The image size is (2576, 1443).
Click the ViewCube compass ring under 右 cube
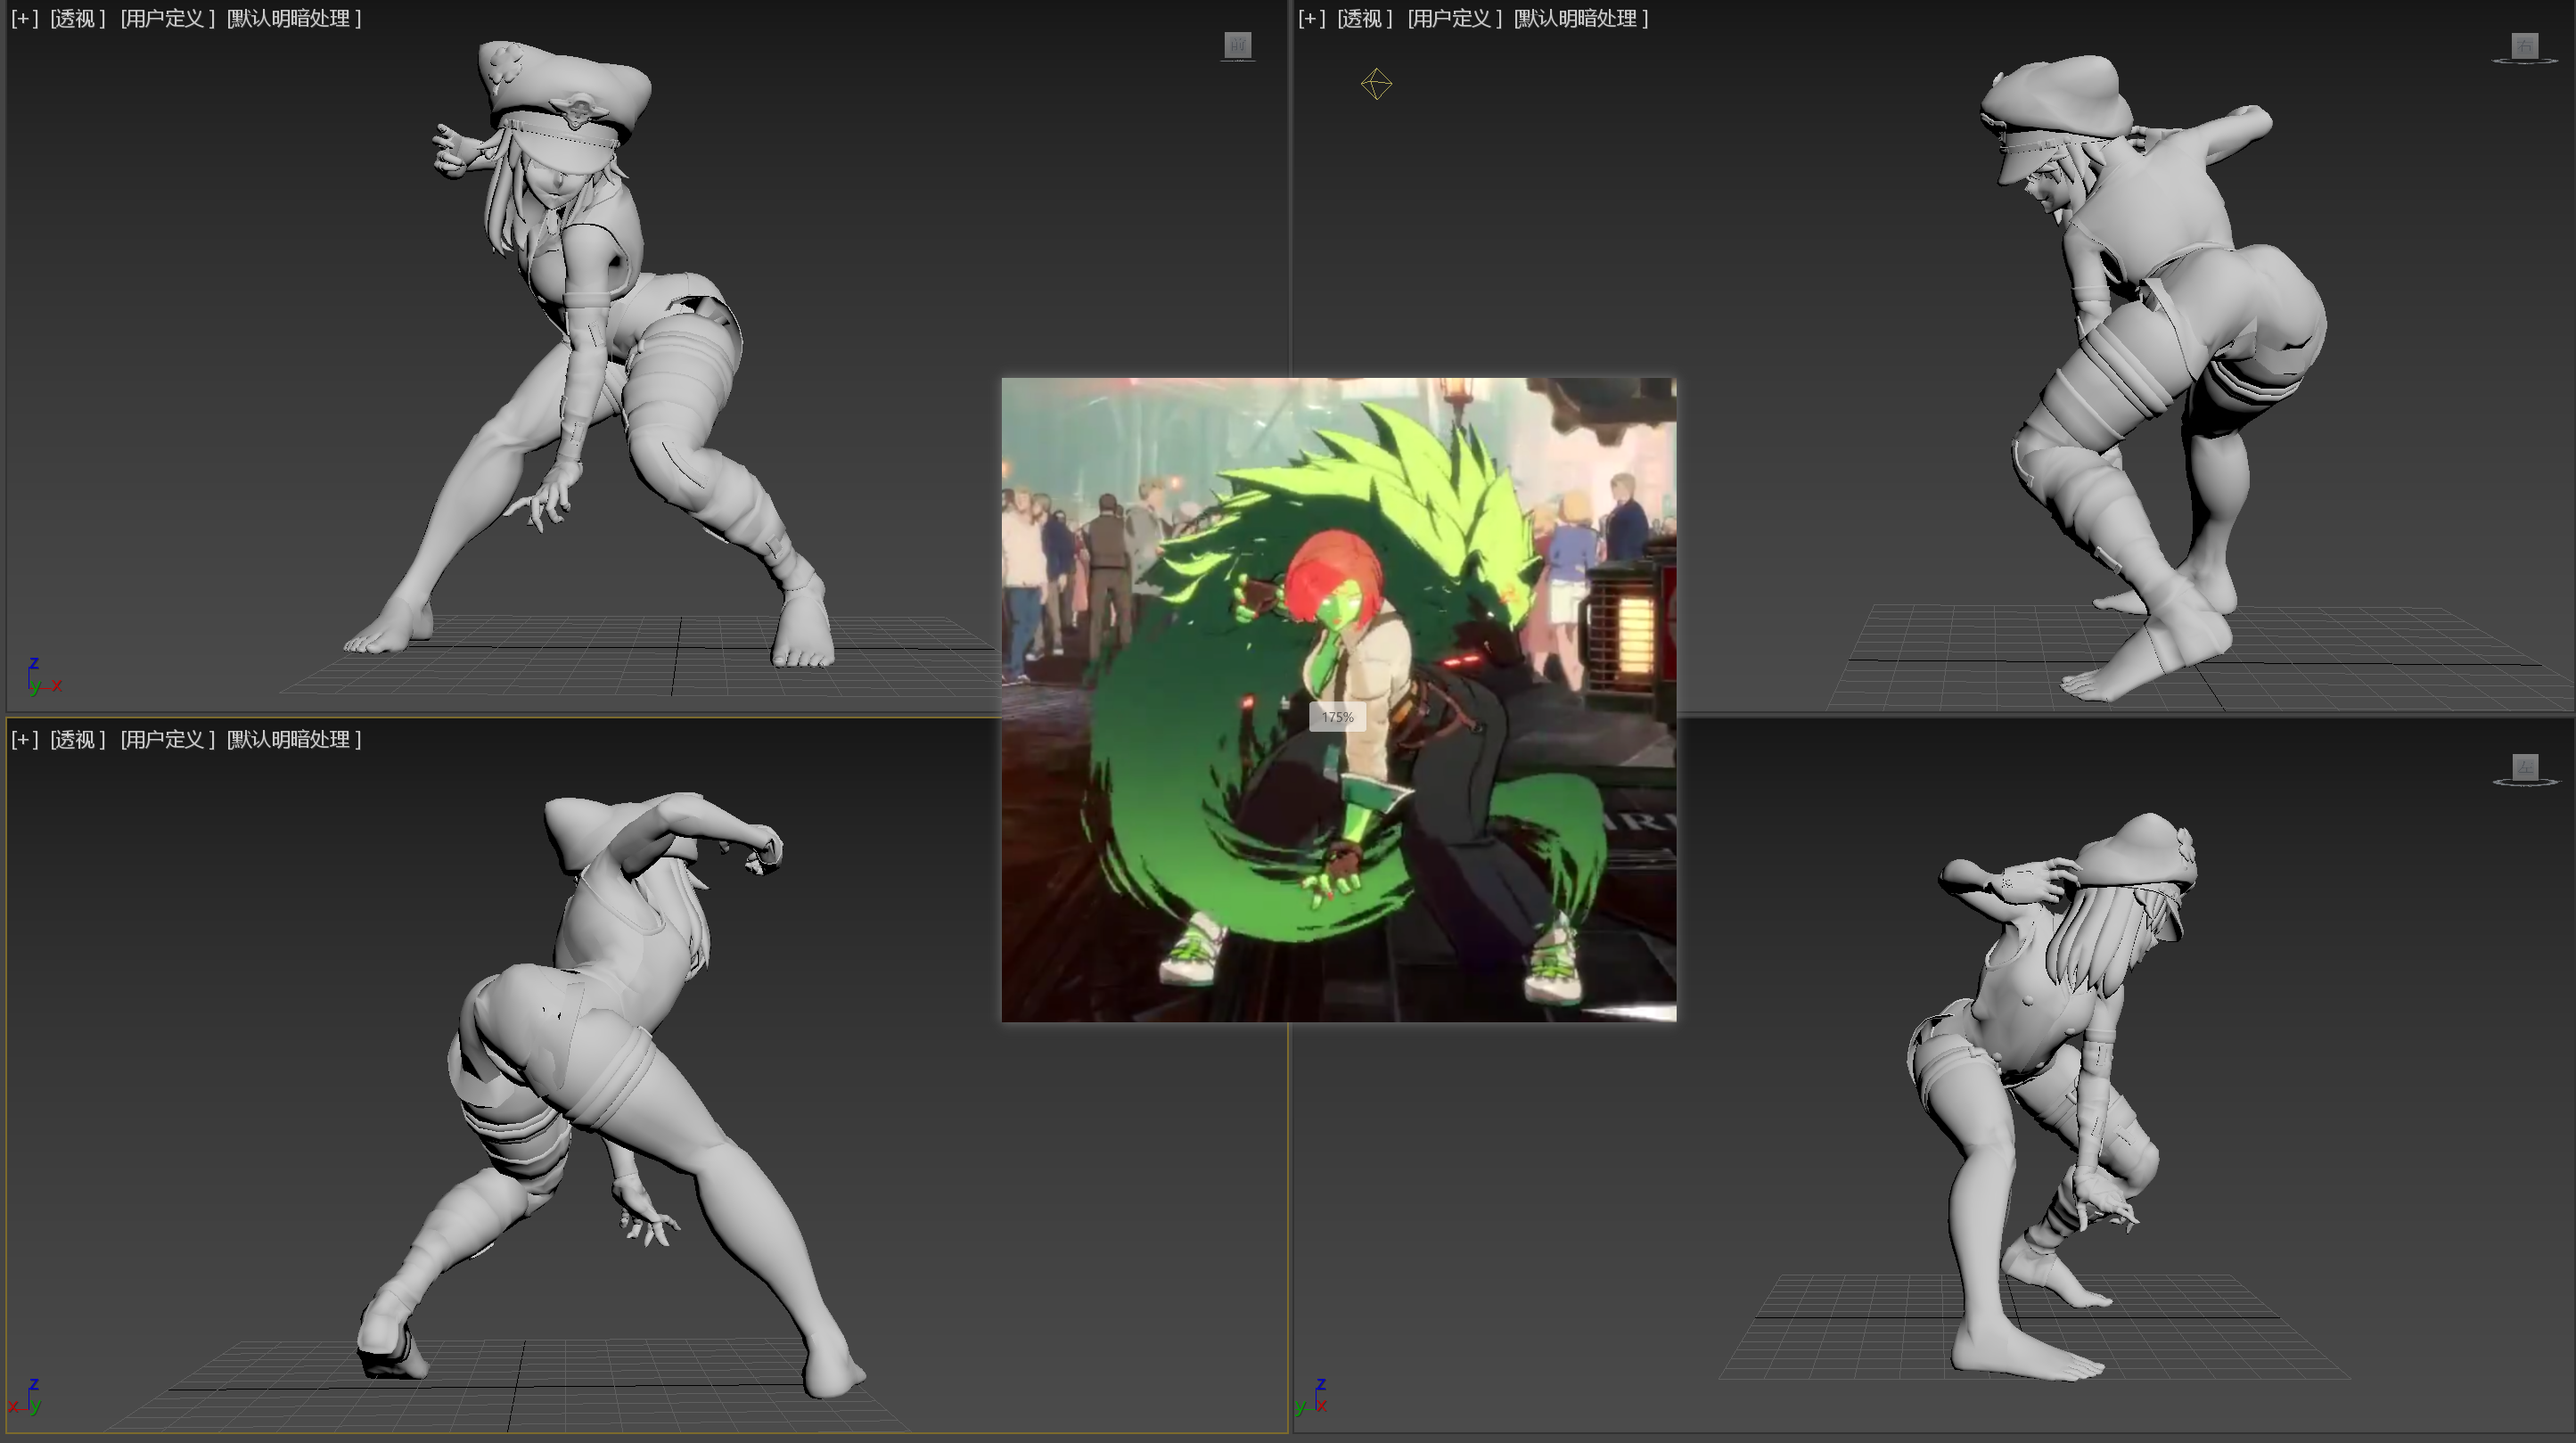point(2525,61)
